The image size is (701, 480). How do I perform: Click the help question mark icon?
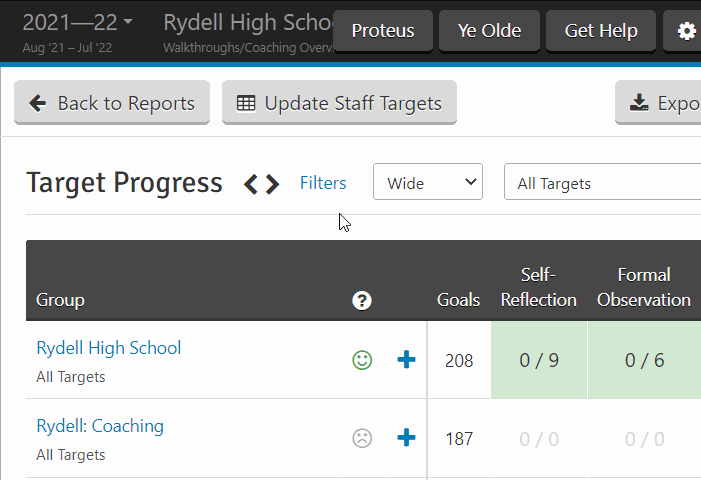click(x=362, y=300)
